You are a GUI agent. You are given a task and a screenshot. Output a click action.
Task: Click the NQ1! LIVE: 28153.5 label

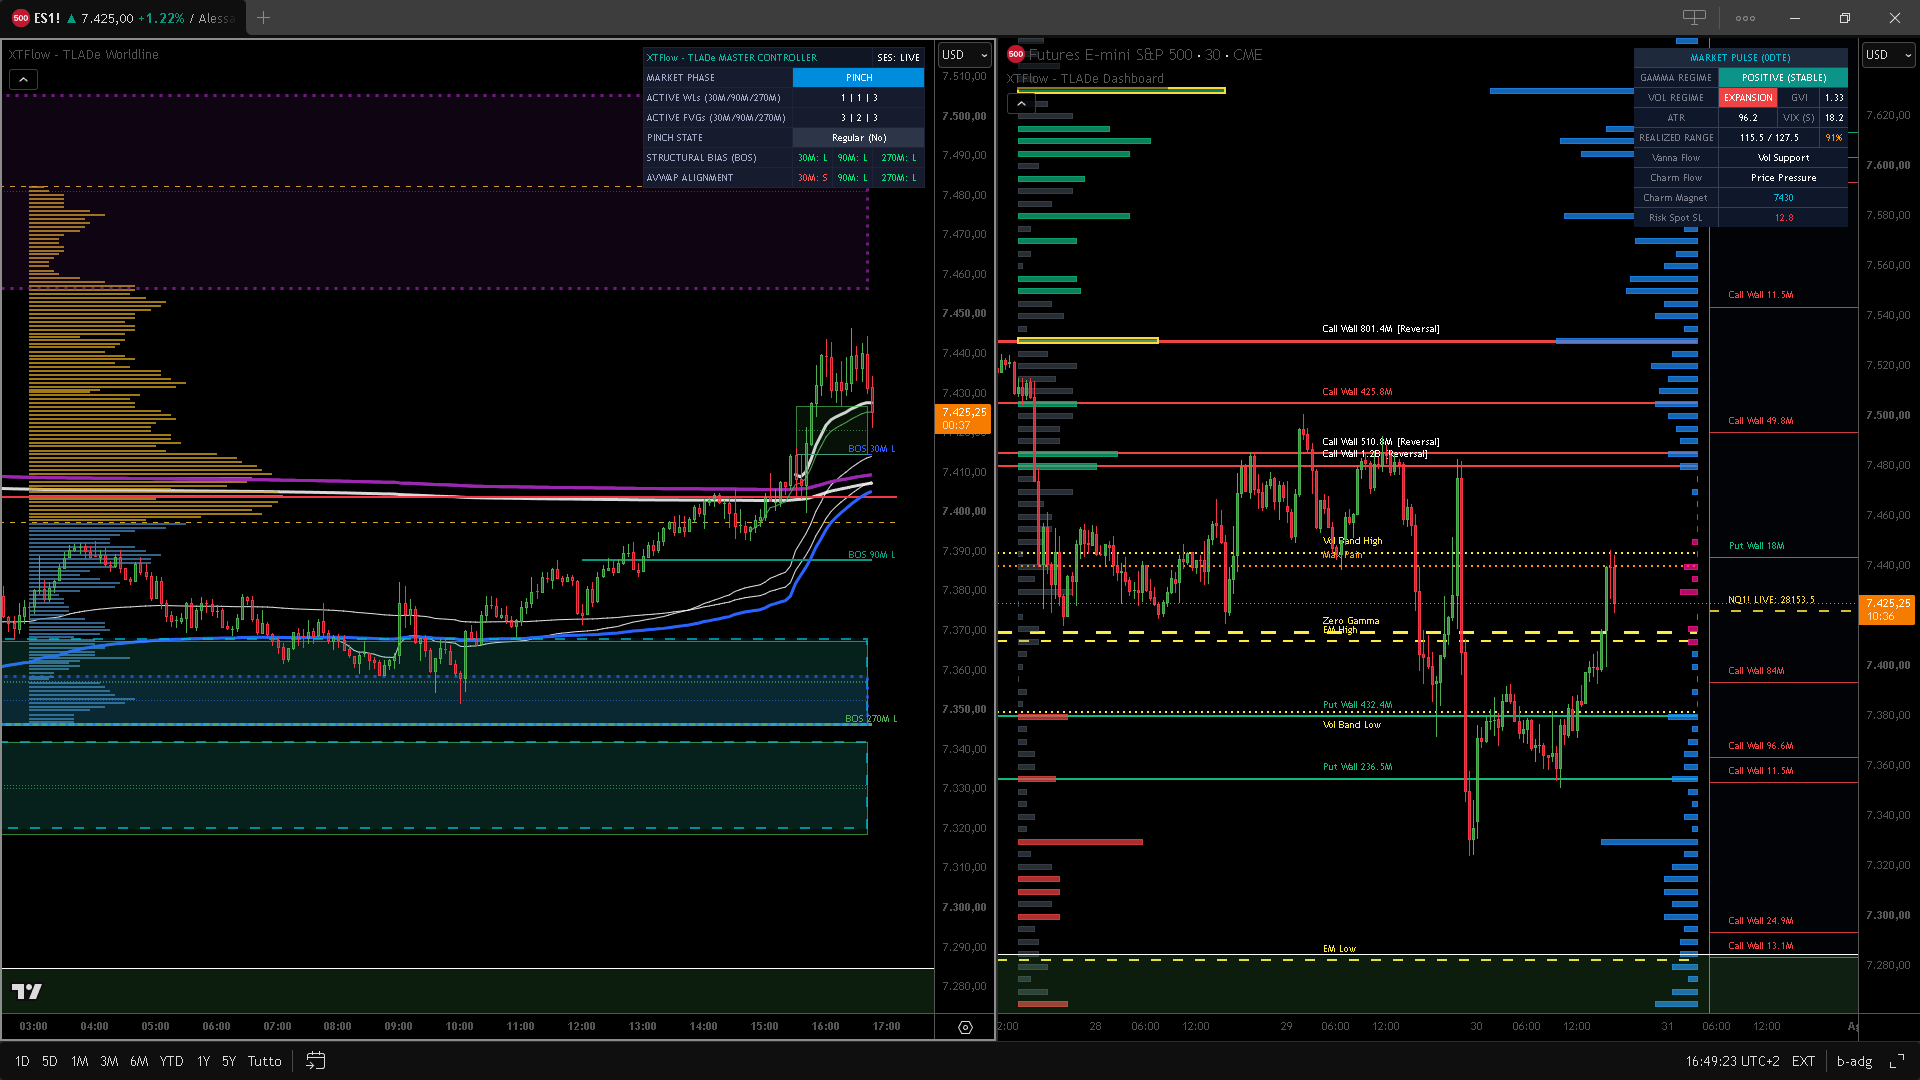coord(1771,600)
